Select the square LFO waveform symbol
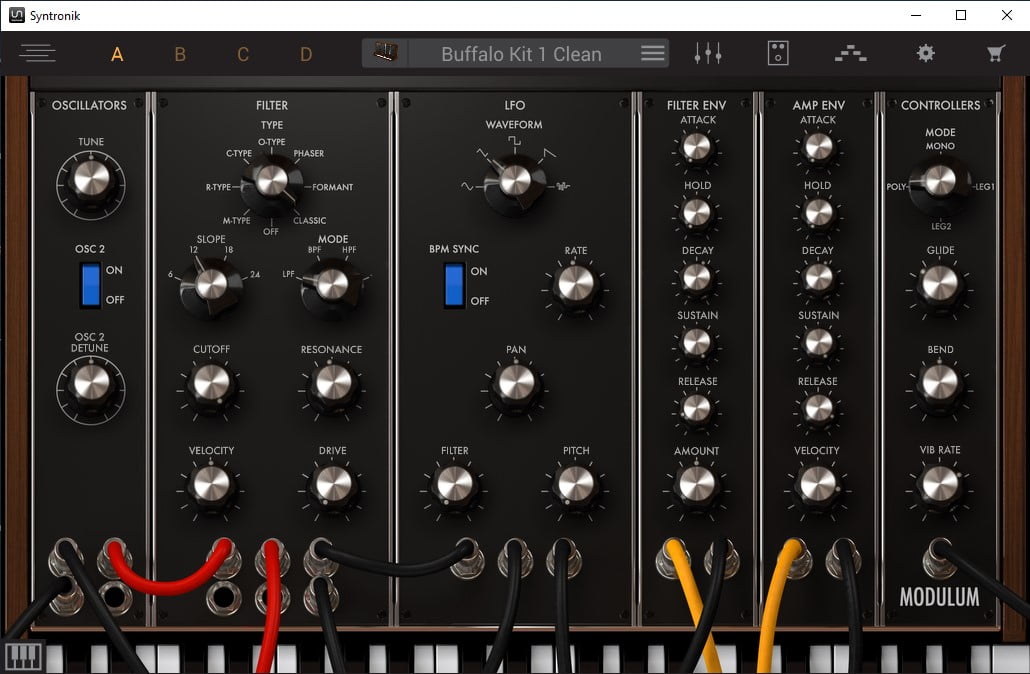1030x674 pixels. click(514, 141)
